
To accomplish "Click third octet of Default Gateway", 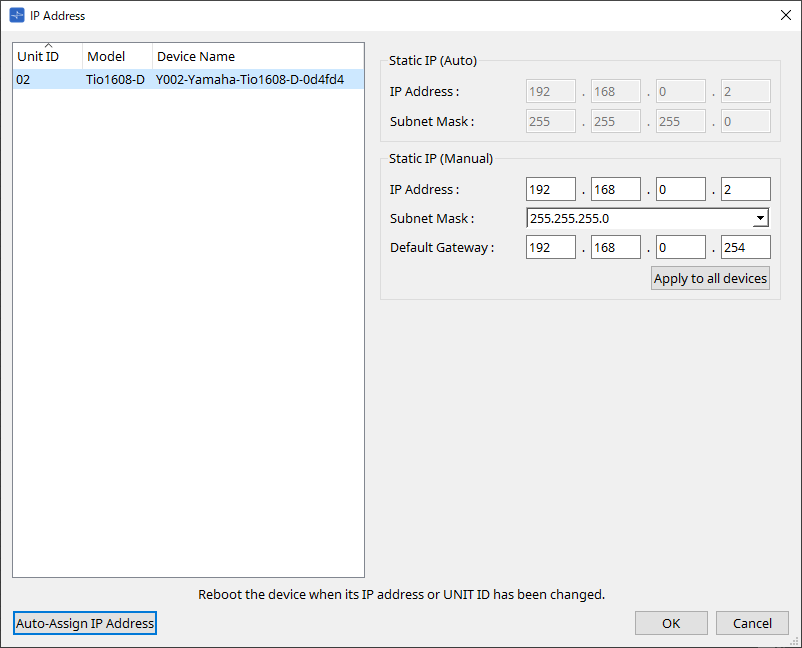I will coord(681,248).
